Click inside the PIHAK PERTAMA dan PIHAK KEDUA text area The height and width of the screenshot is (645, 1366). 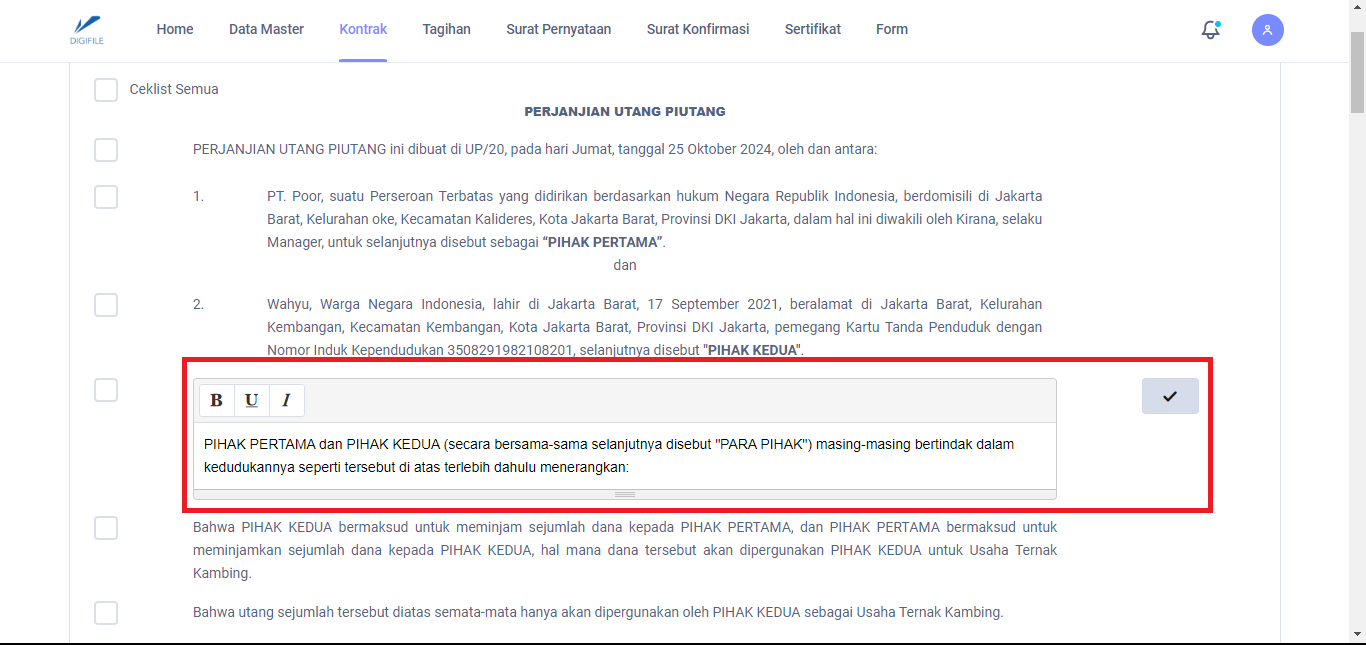click(x=624, y=455)
